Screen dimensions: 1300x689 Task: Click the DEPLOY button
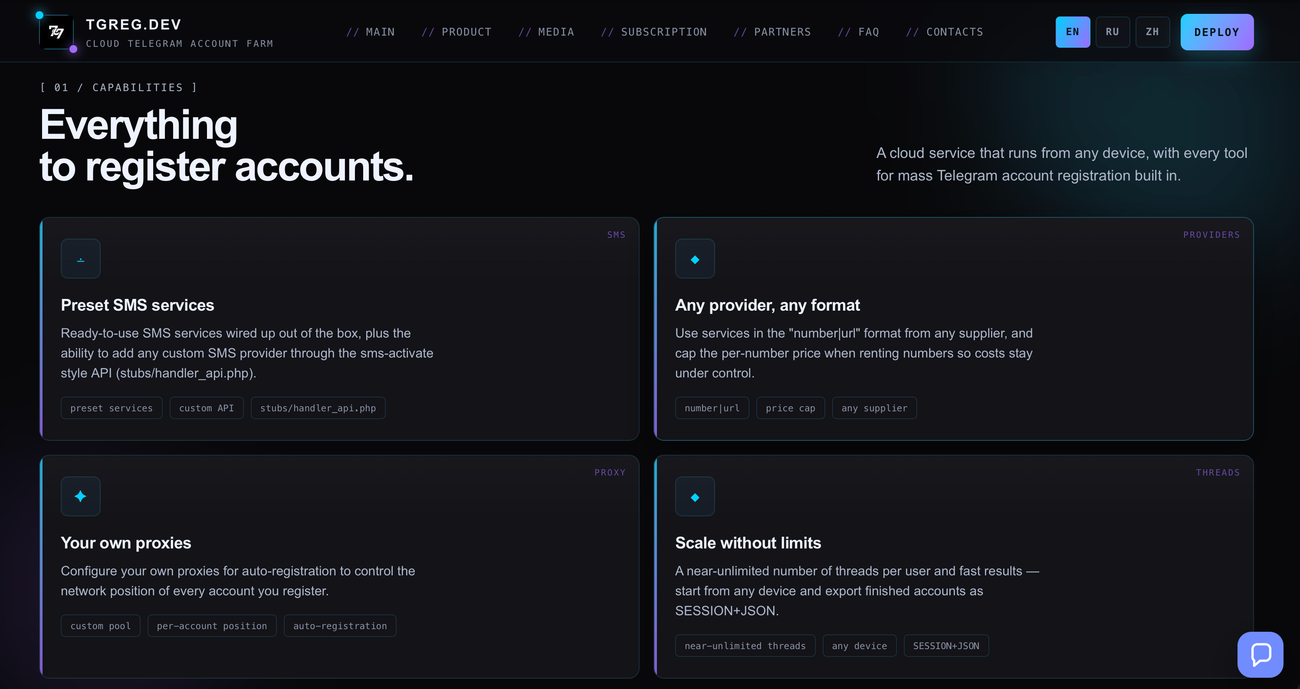[1217, 32]
